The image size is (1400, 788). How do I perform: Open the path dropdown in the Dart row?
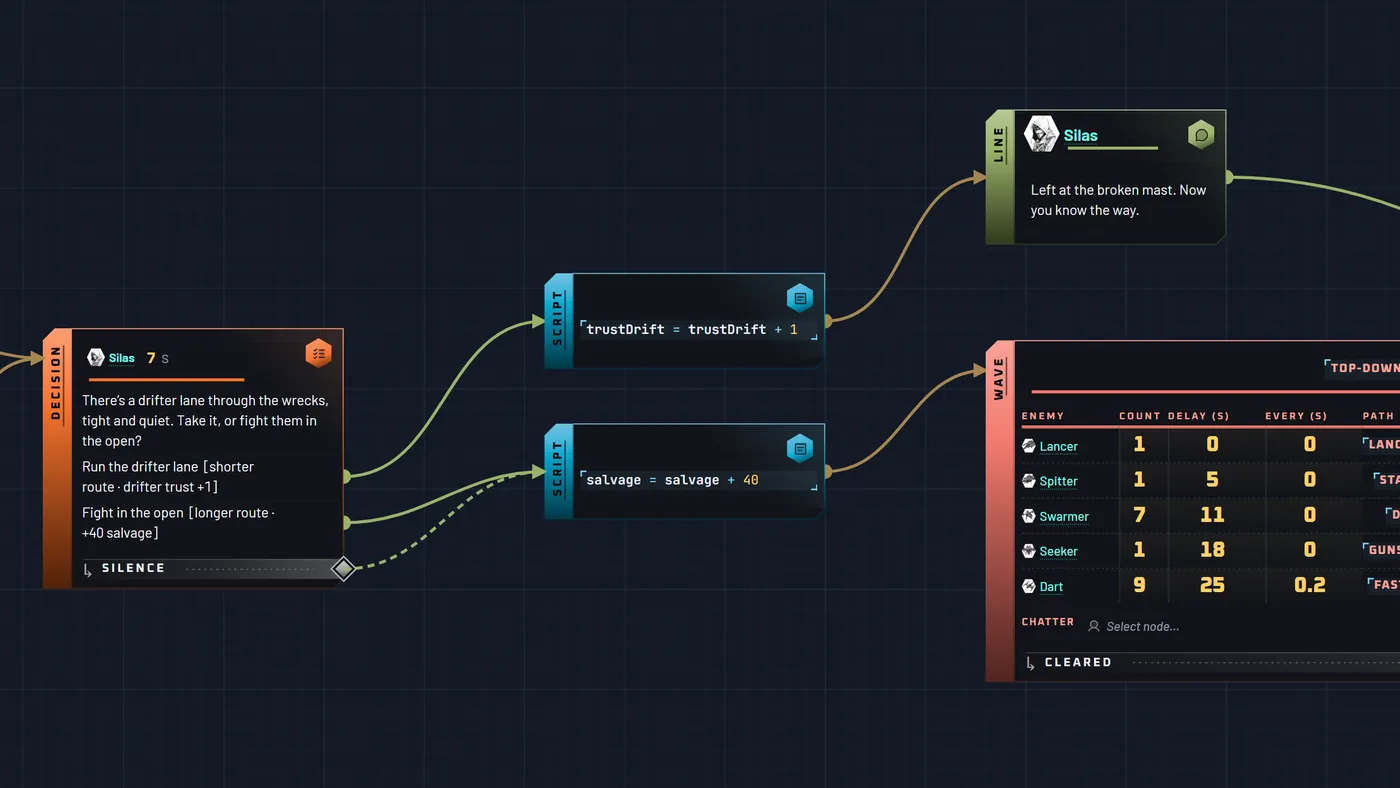click(1384, 584)
